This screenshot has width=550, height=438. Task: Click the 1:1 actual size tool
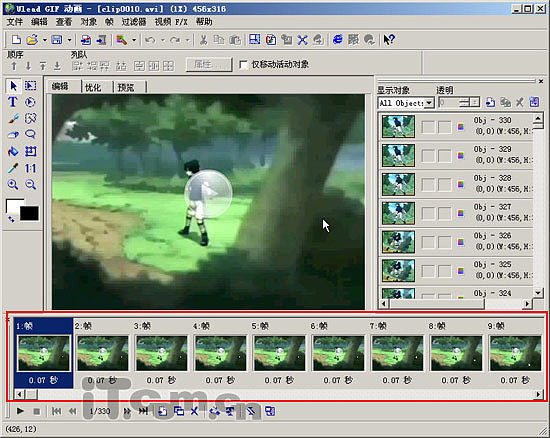[x=31, y=168]
